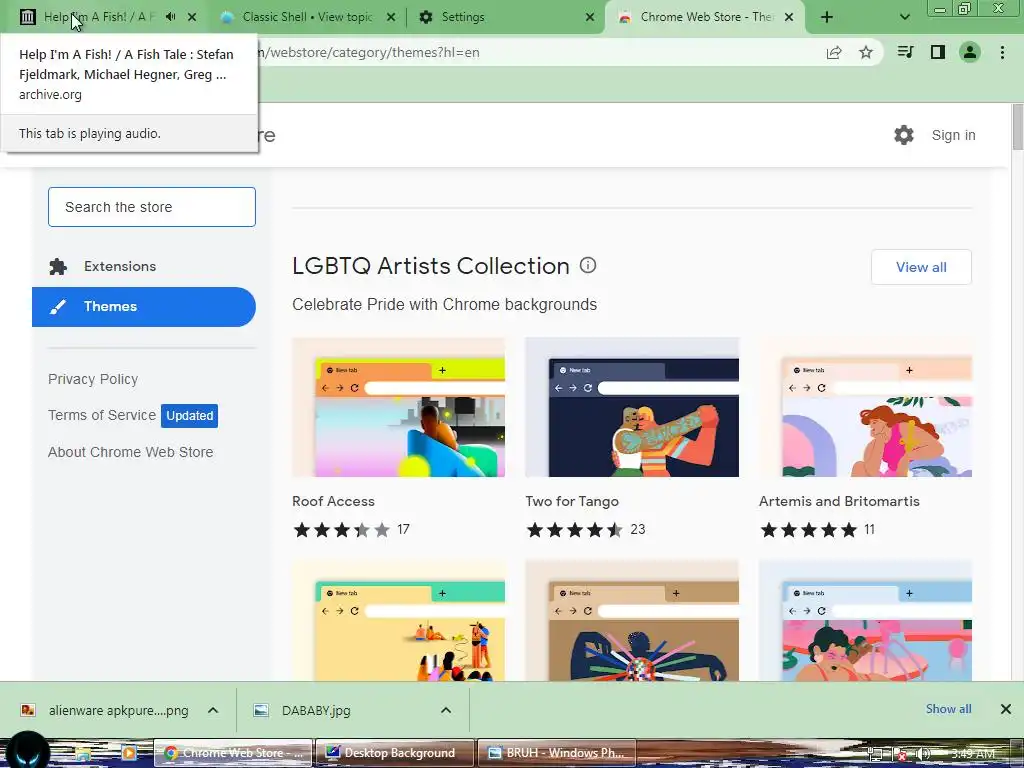Image resolution: width=1024 pixels, height=768 pixels.
Task: Click the taskbar clock 3:49 AM
Action: (x=973, y=754)
